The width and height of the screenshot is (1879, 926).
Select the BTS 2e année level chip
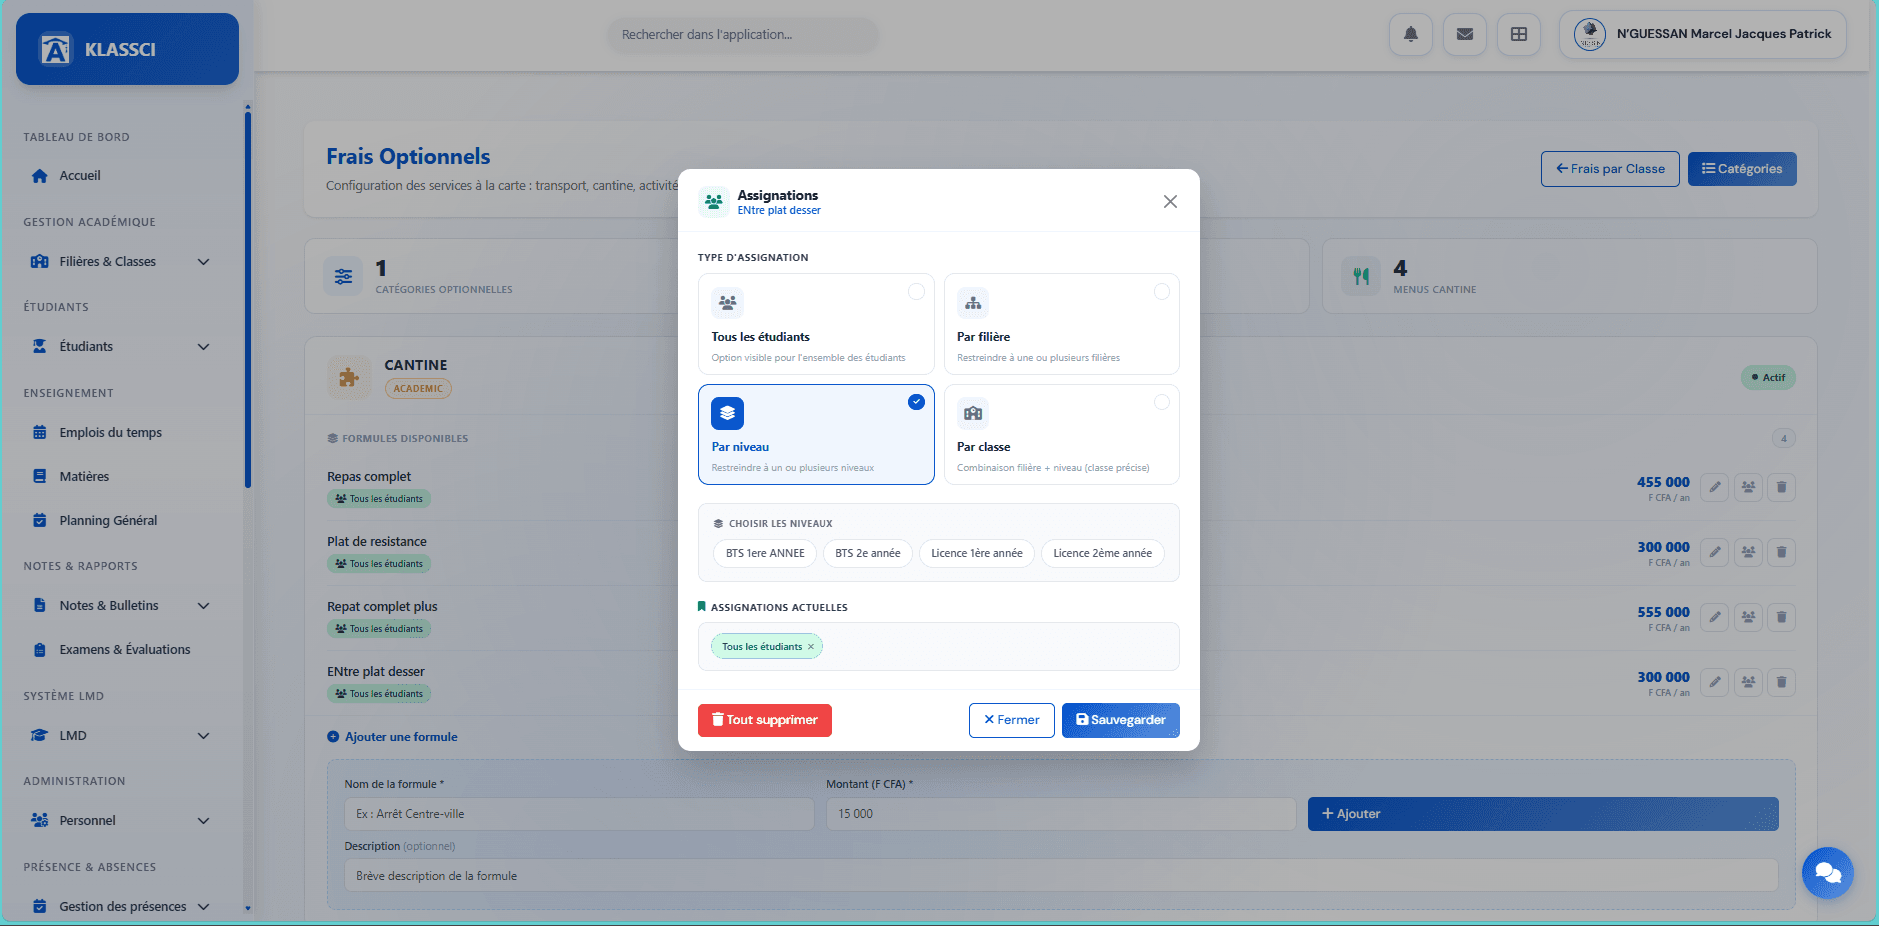coord(867,553)
